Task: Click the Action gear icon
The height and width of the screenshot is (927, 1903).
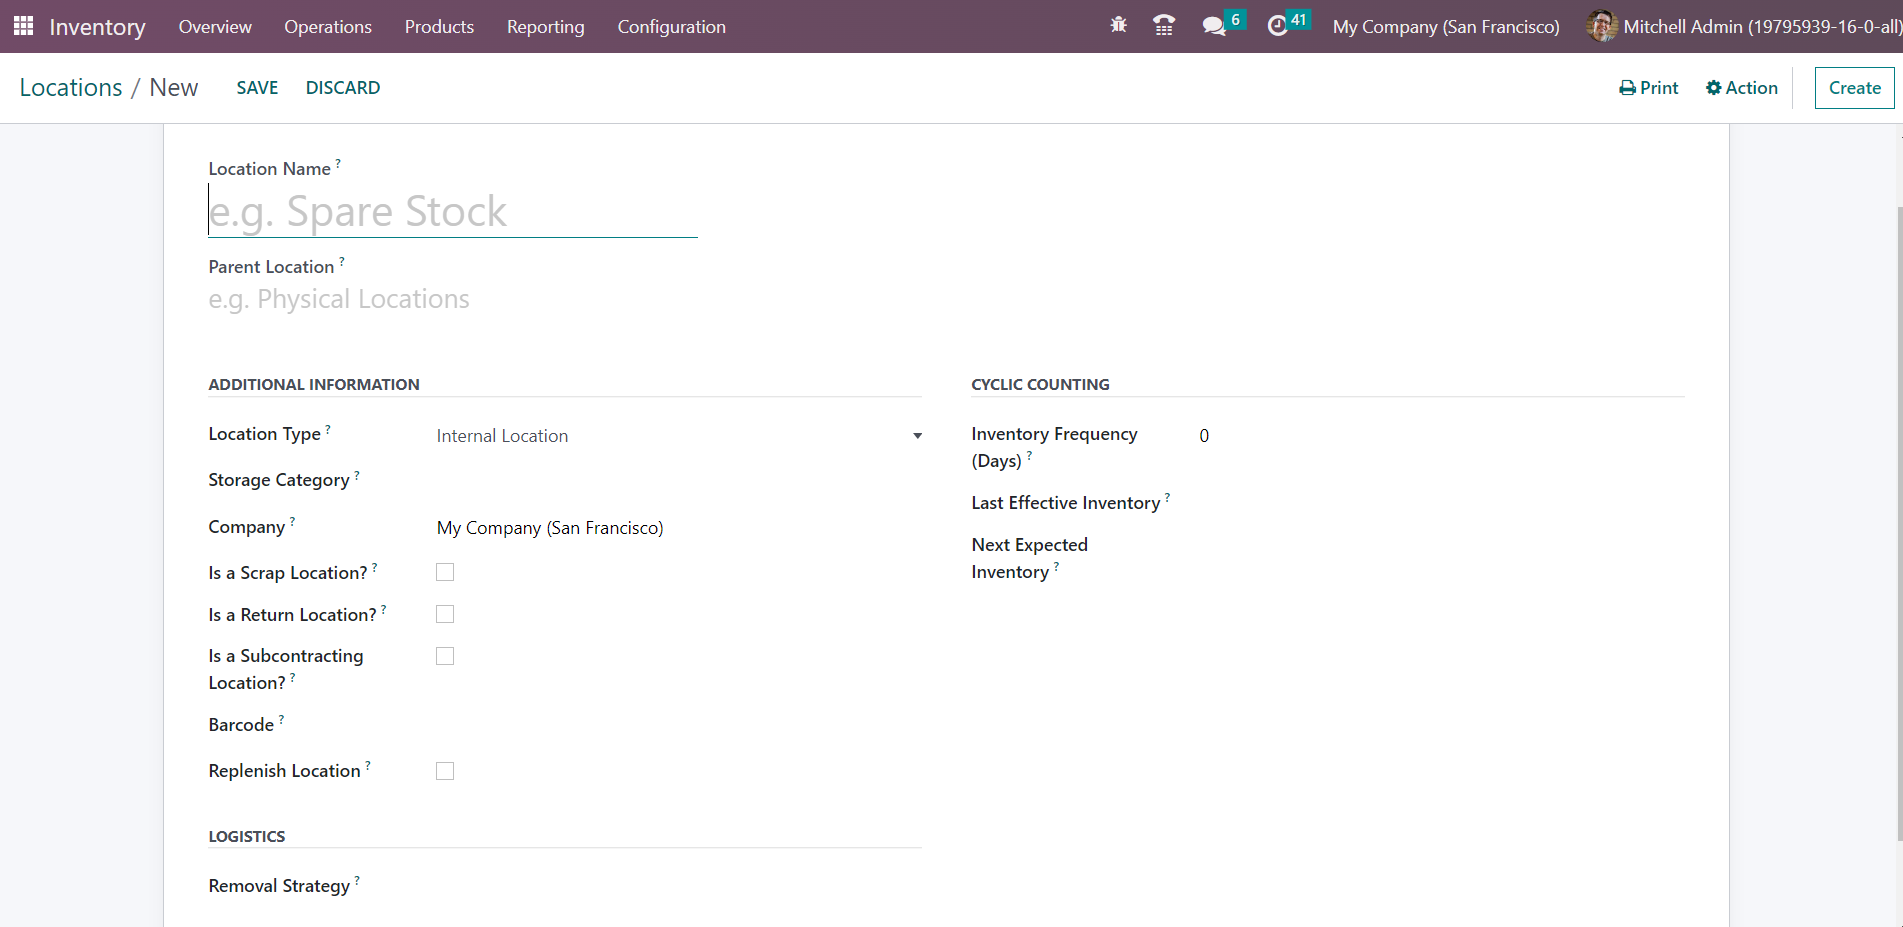Action: [x=1713, y=88]
